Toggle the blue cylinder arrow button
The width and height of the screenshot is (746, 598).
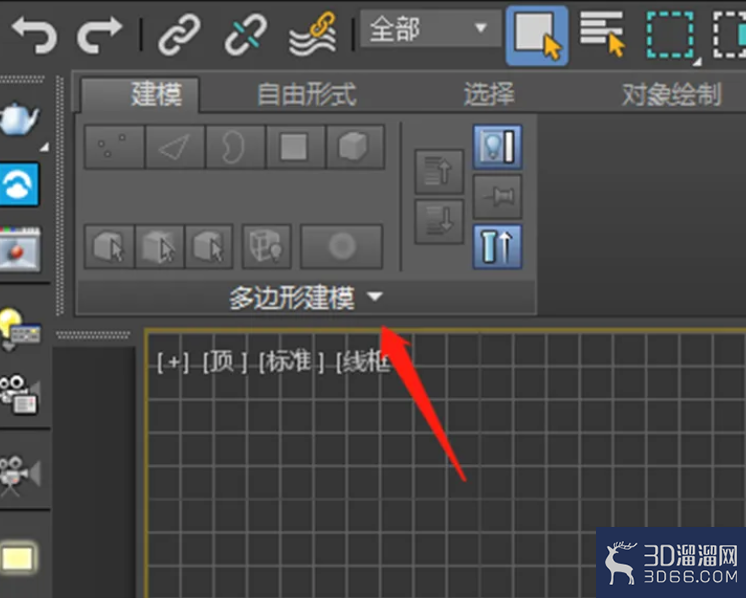[497, 247]
